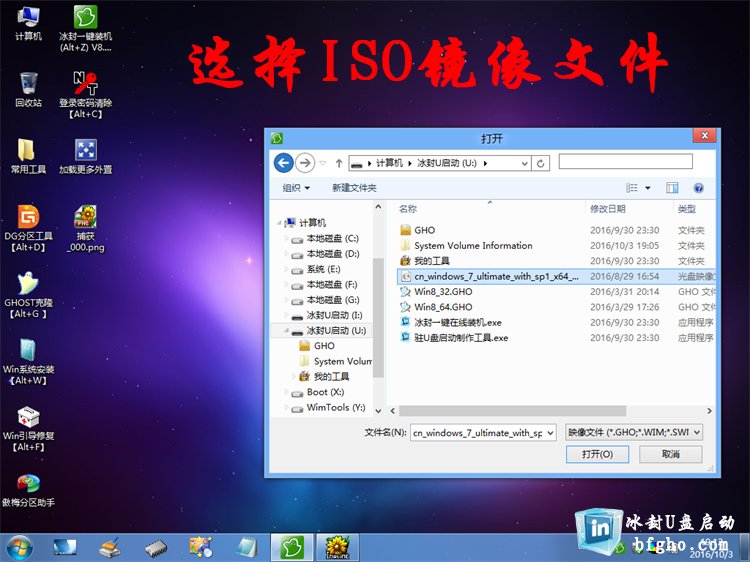Open 加载更多外置 desktop shortcut
The height and width of the screenshot is (562, 750).
click(x=86, y=156)
